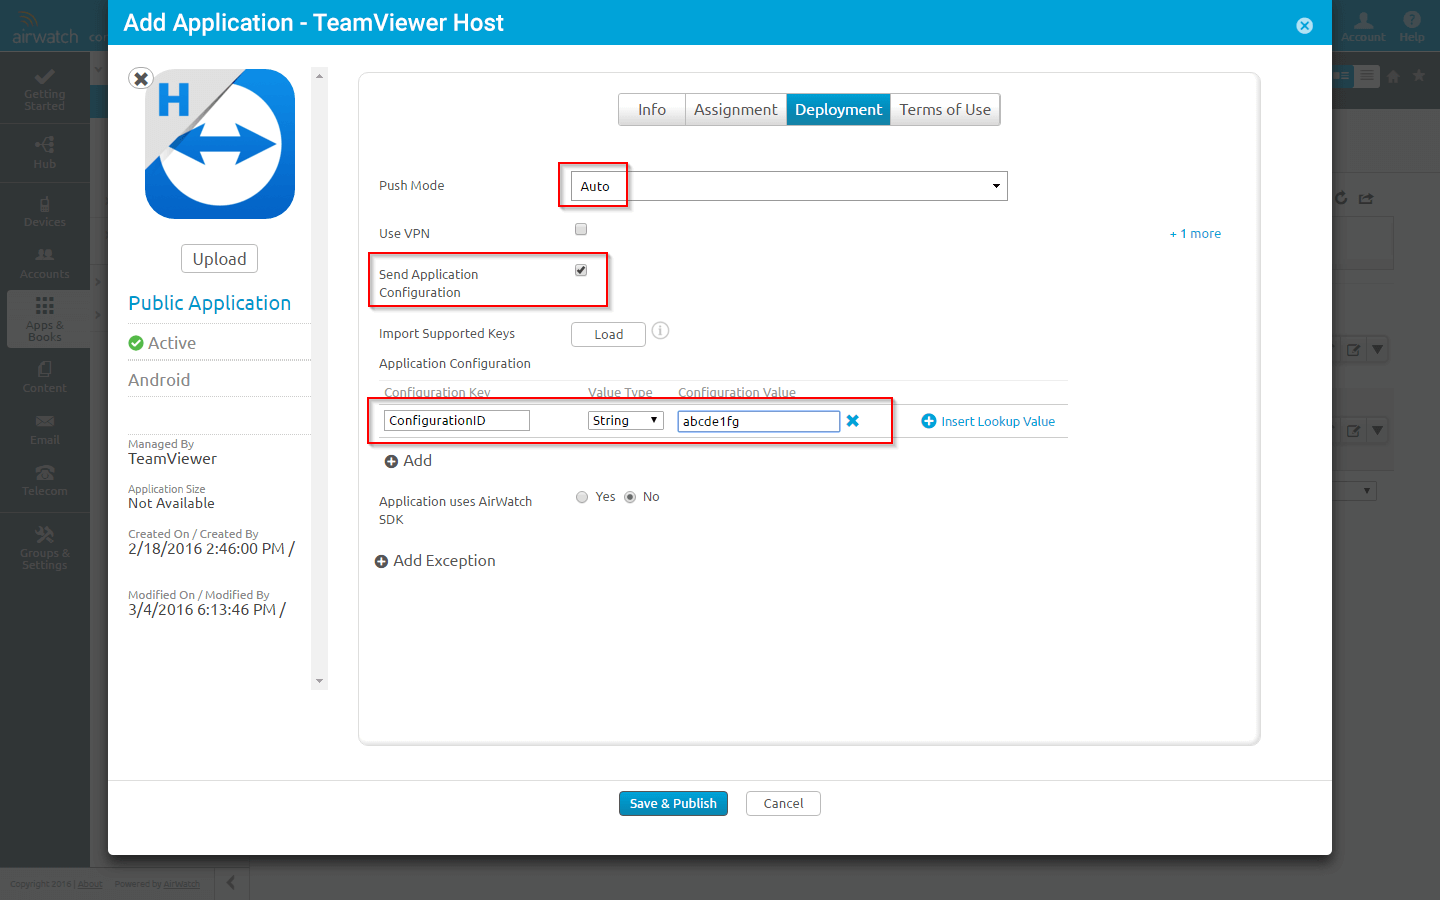Delete the ConfigurationID row with X icon
1440x900 pixels.
coord(853,421)
